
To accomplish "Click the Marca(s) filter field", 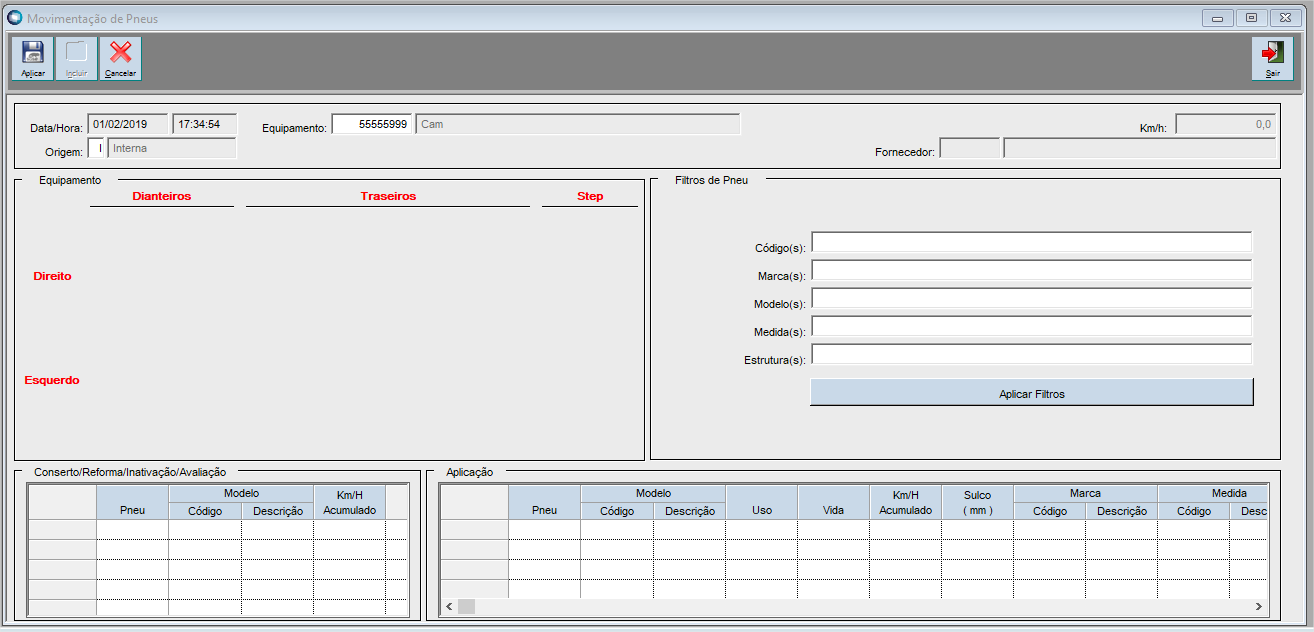I will pos(1031,270).
